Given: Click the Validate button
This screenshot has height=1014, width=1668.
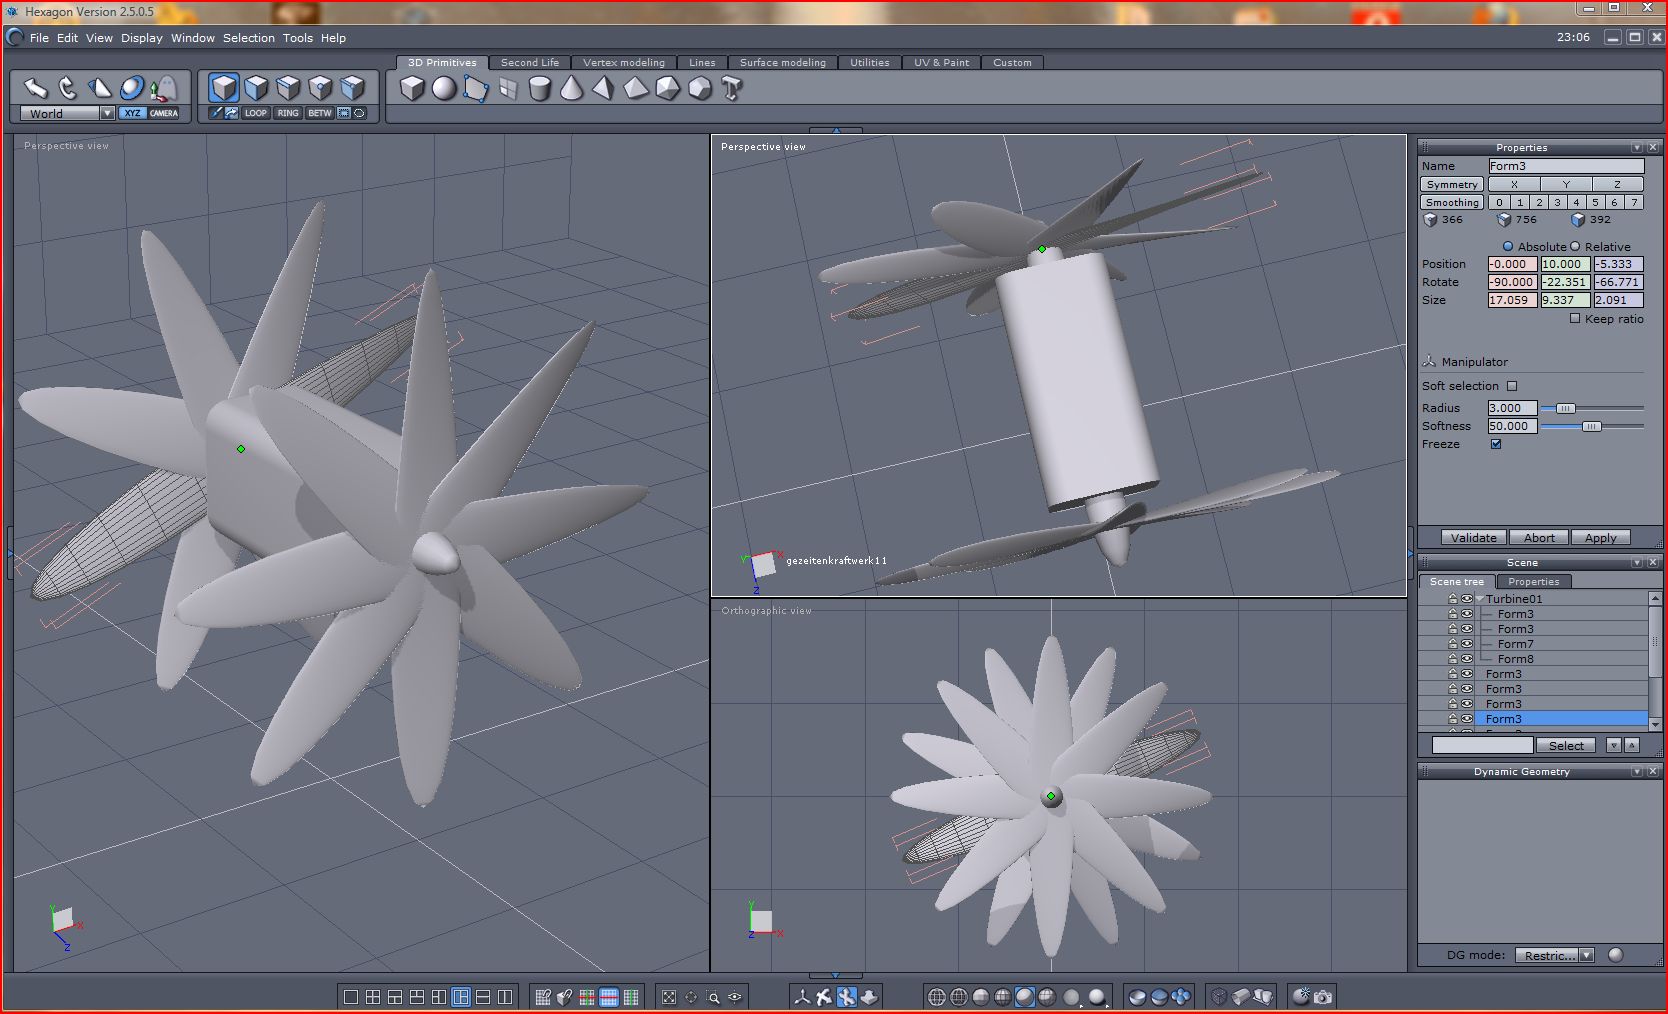Looking at the screenshot, I should (x=1474, y=538).
